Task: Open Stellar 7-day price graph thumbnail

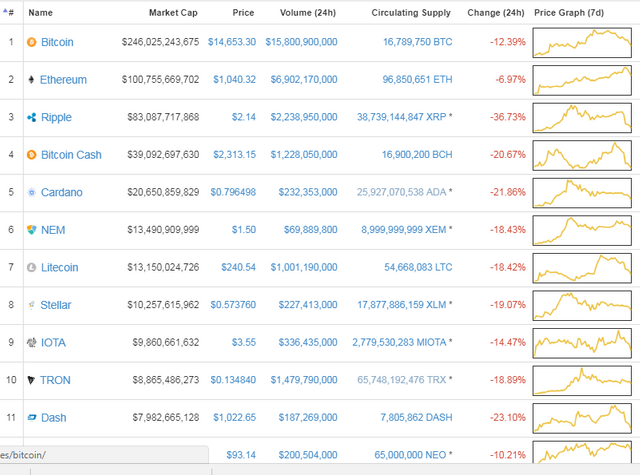Action: [x=582, y=305]
